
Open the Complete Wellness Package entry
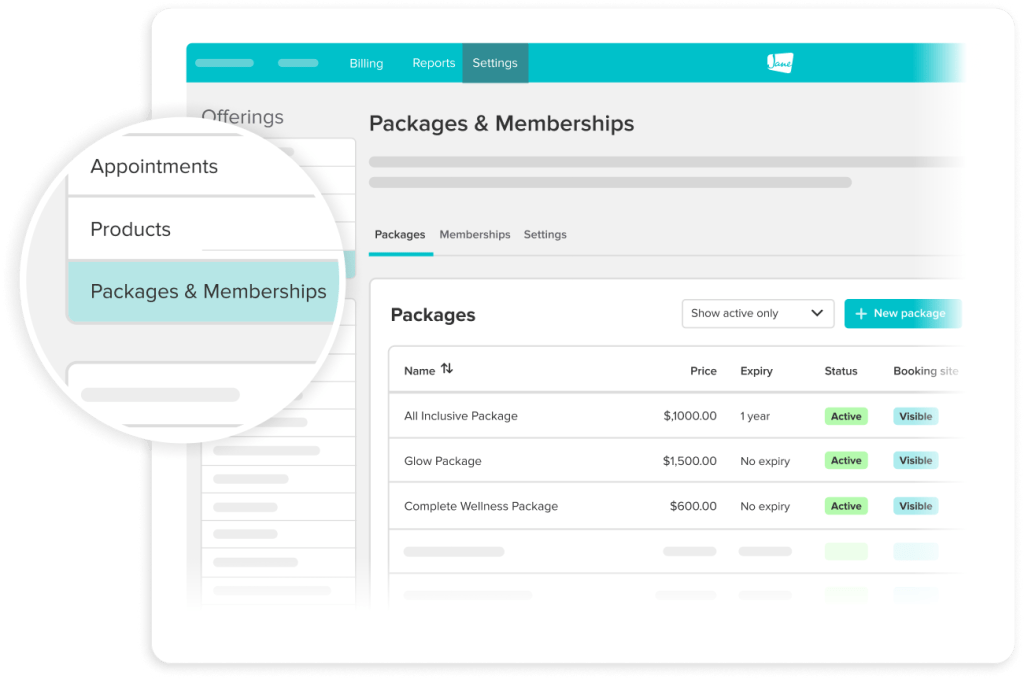point(481,506)
